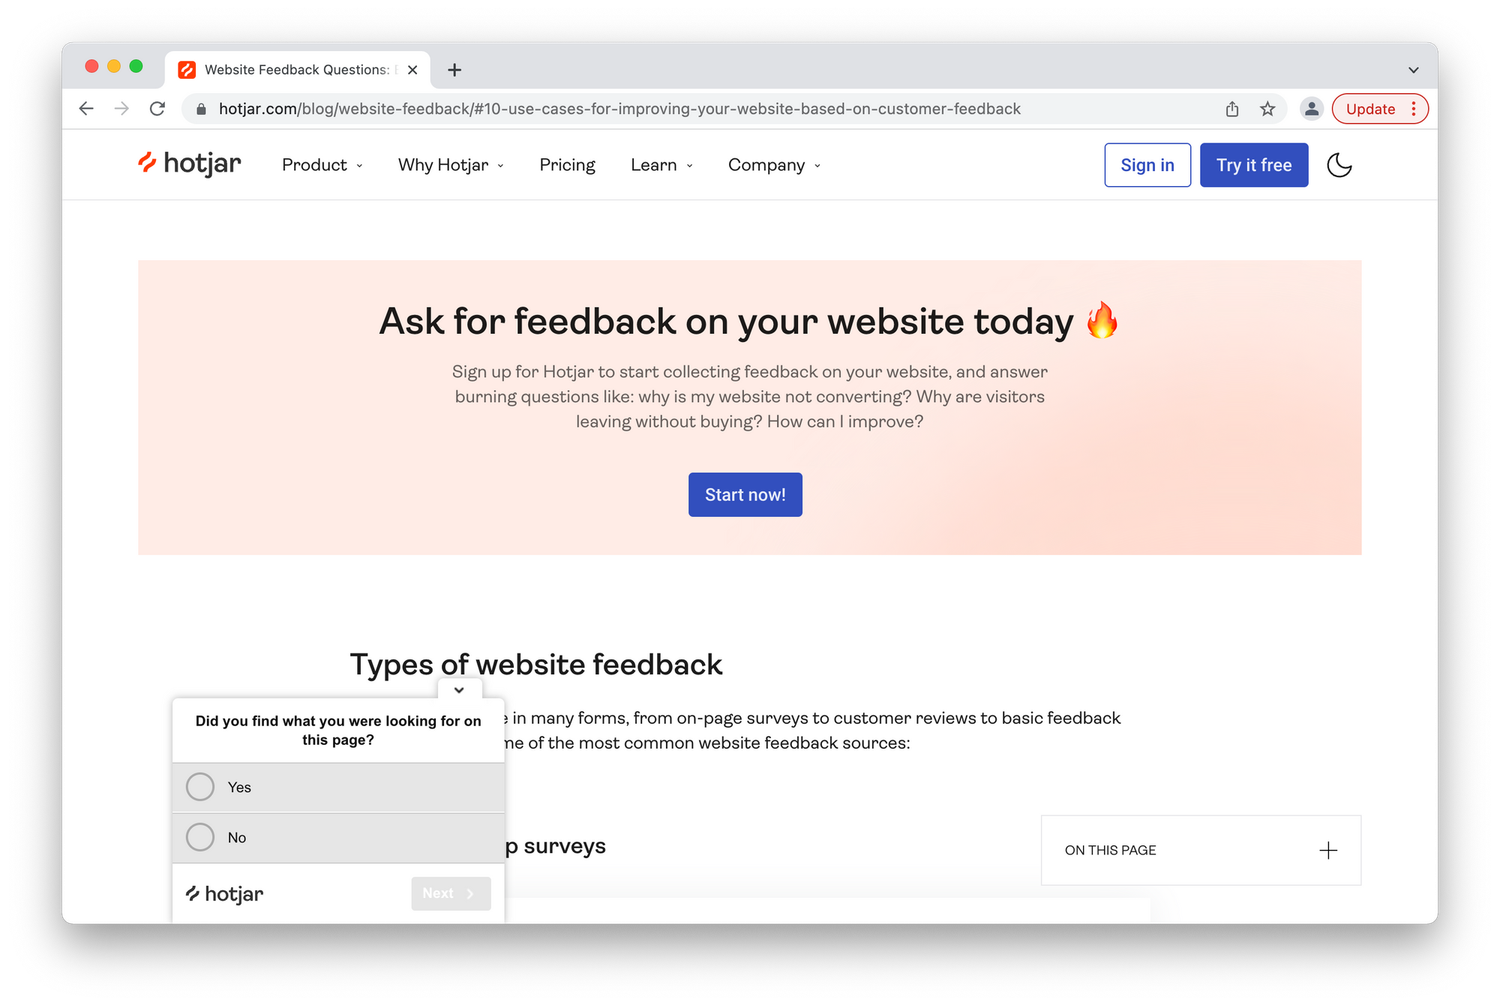Open the Product dropdown menu
This screenshot has width=1500, height=1006.
(x=322, y=165)
